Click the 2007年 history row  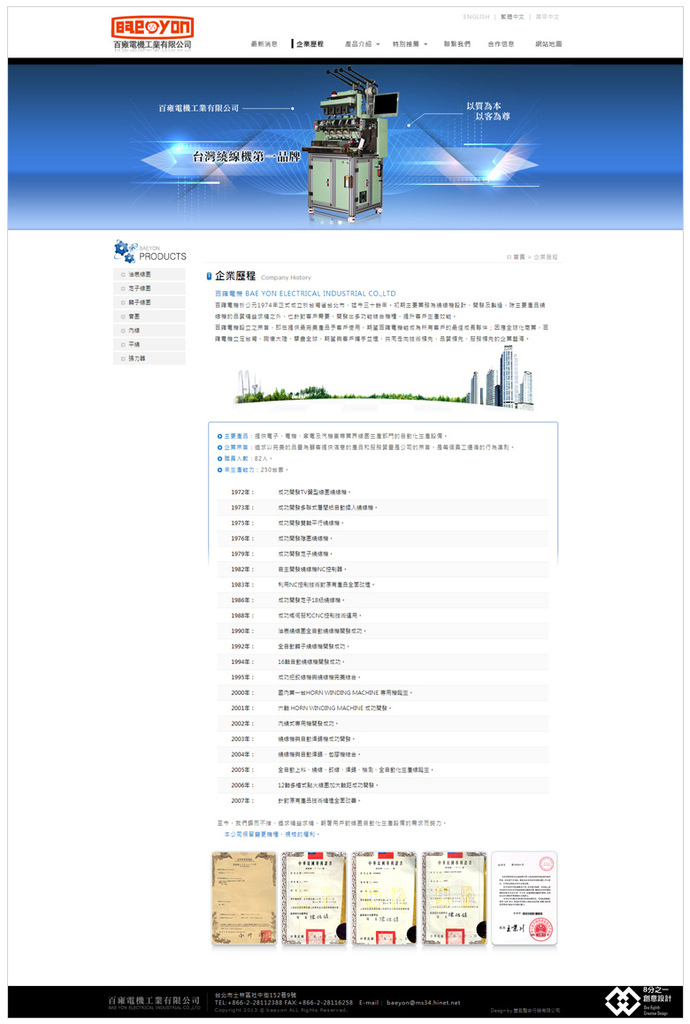383,801
